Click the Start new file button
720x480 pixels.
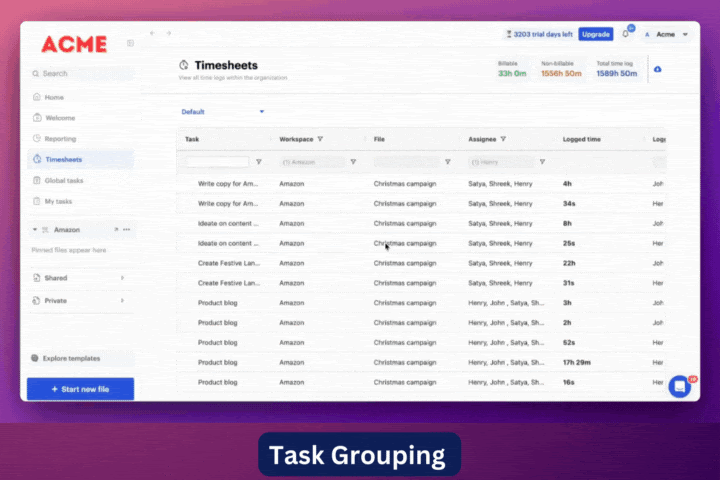point(80,388)
